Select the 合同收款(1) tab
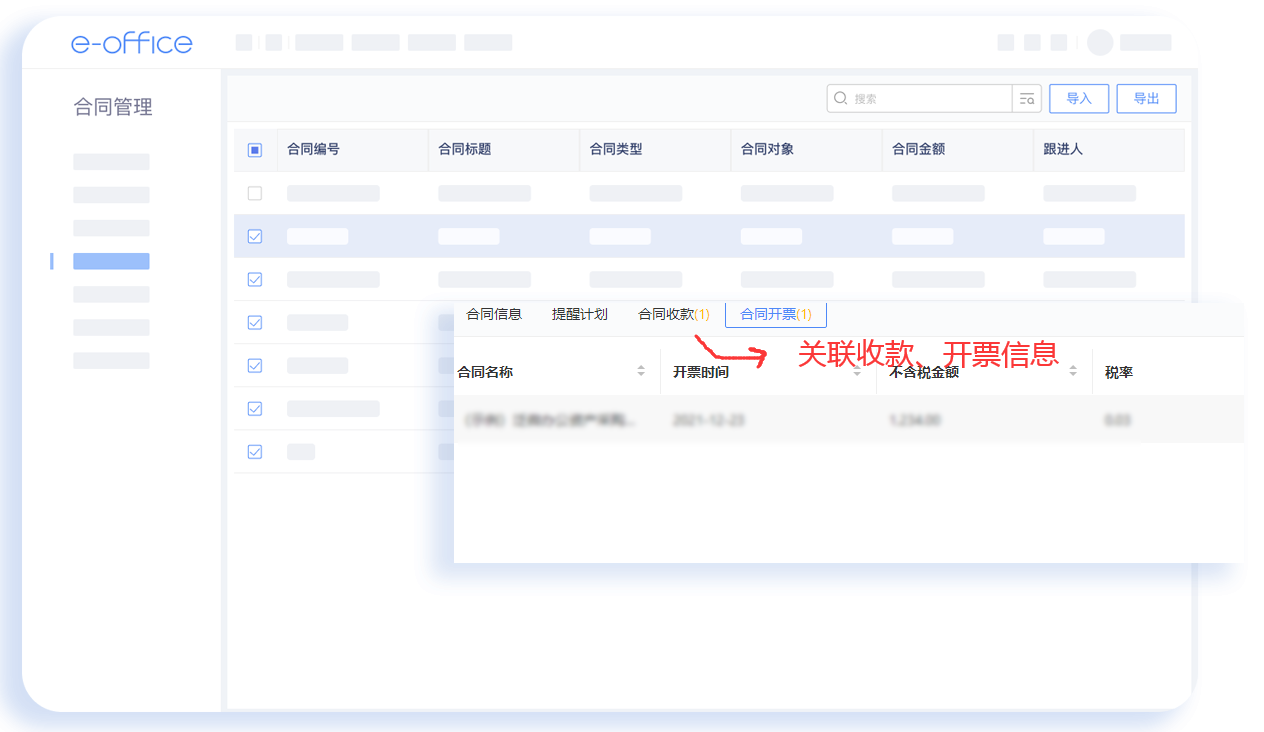 674,314
